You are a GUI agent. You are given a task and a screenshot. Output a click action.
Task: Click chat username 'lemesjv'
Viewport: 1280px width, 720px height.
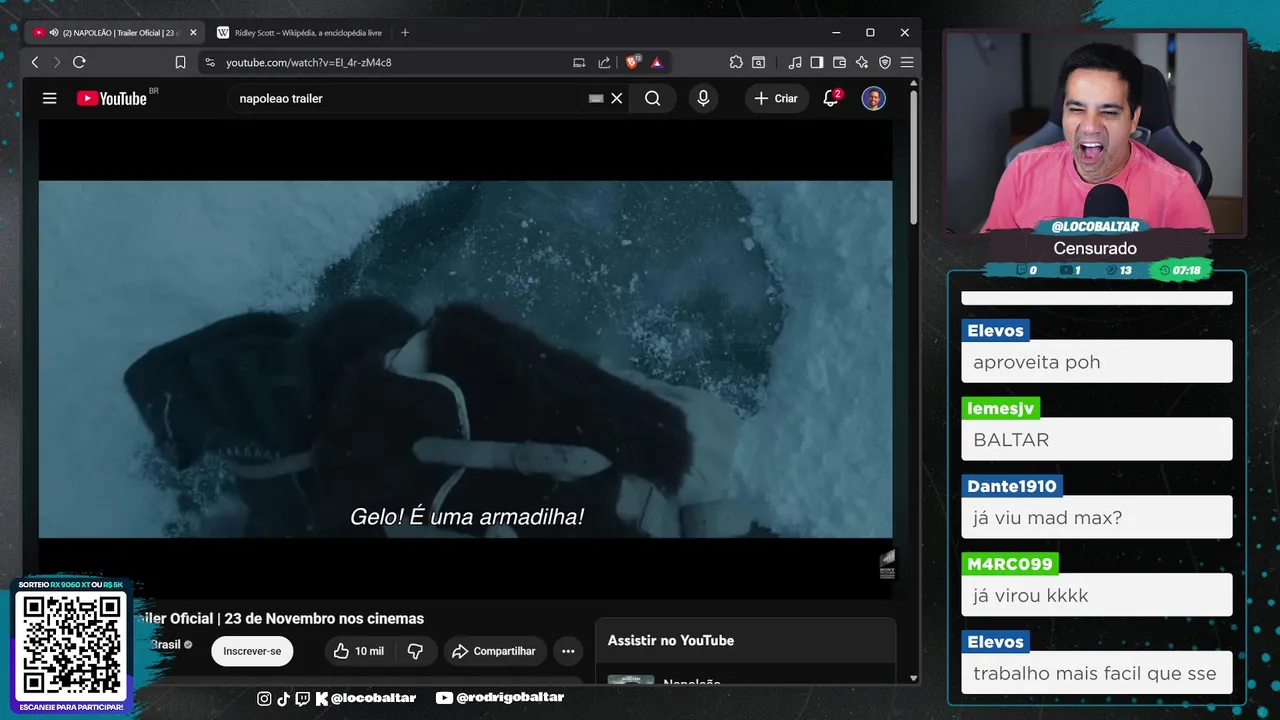click(x=1001, y=408)
